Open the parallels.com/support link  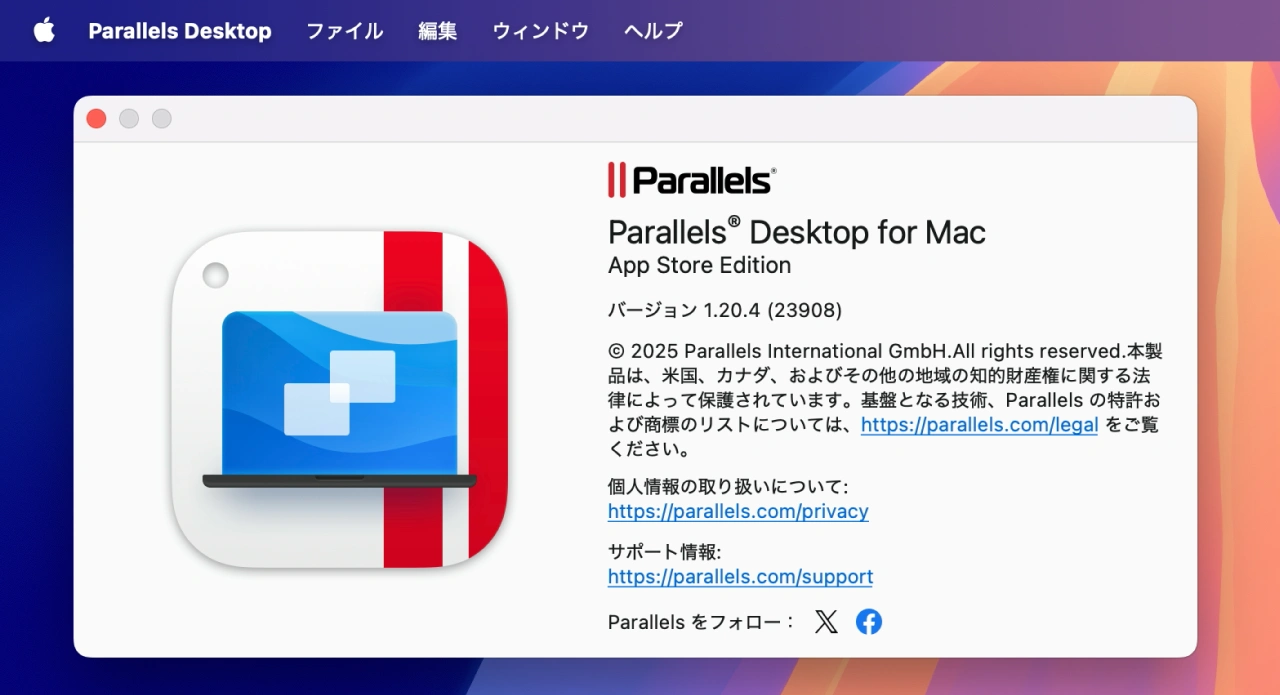tap(740, 577)
